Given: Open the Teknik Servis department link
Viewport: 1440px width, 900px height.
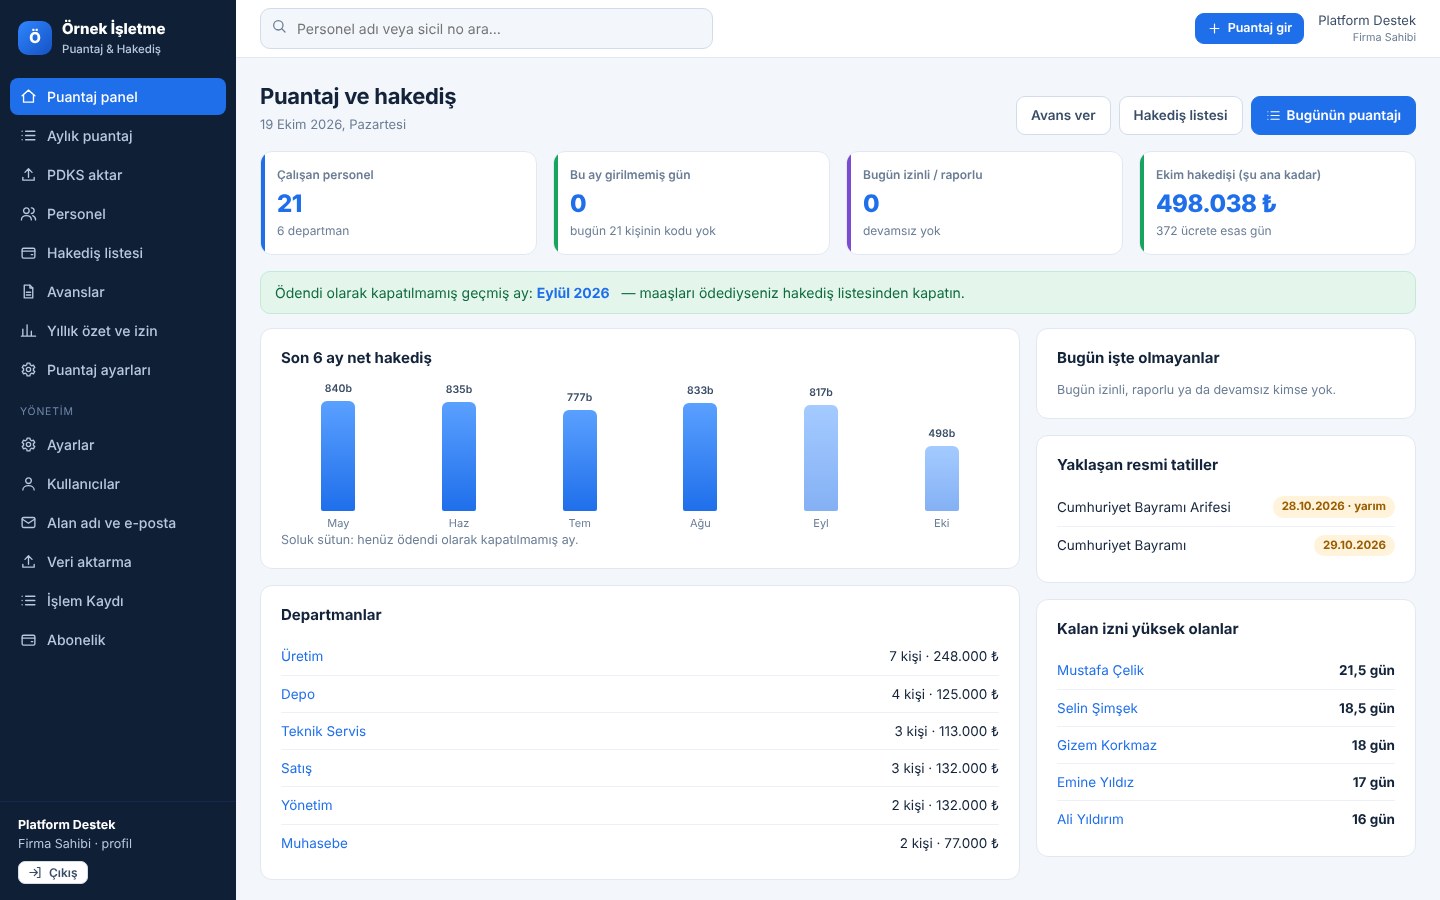Looking at the screenshot, I should [323, 731].
